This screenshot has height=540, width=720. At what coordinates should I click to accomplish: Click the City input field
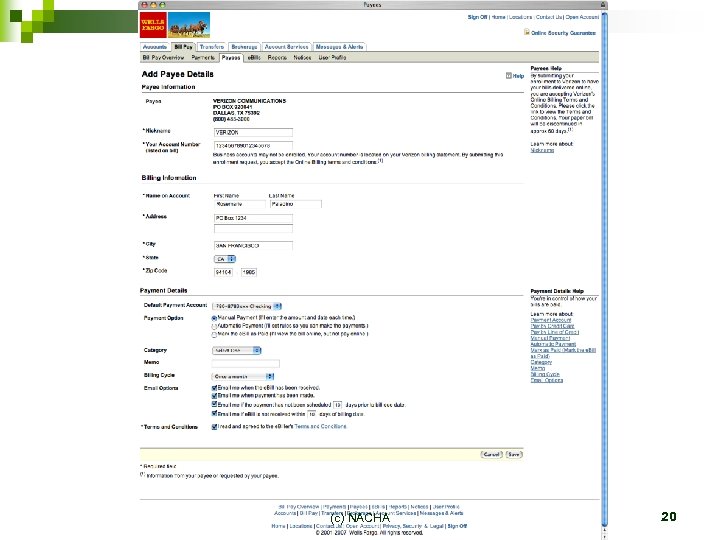click(253, 246)
